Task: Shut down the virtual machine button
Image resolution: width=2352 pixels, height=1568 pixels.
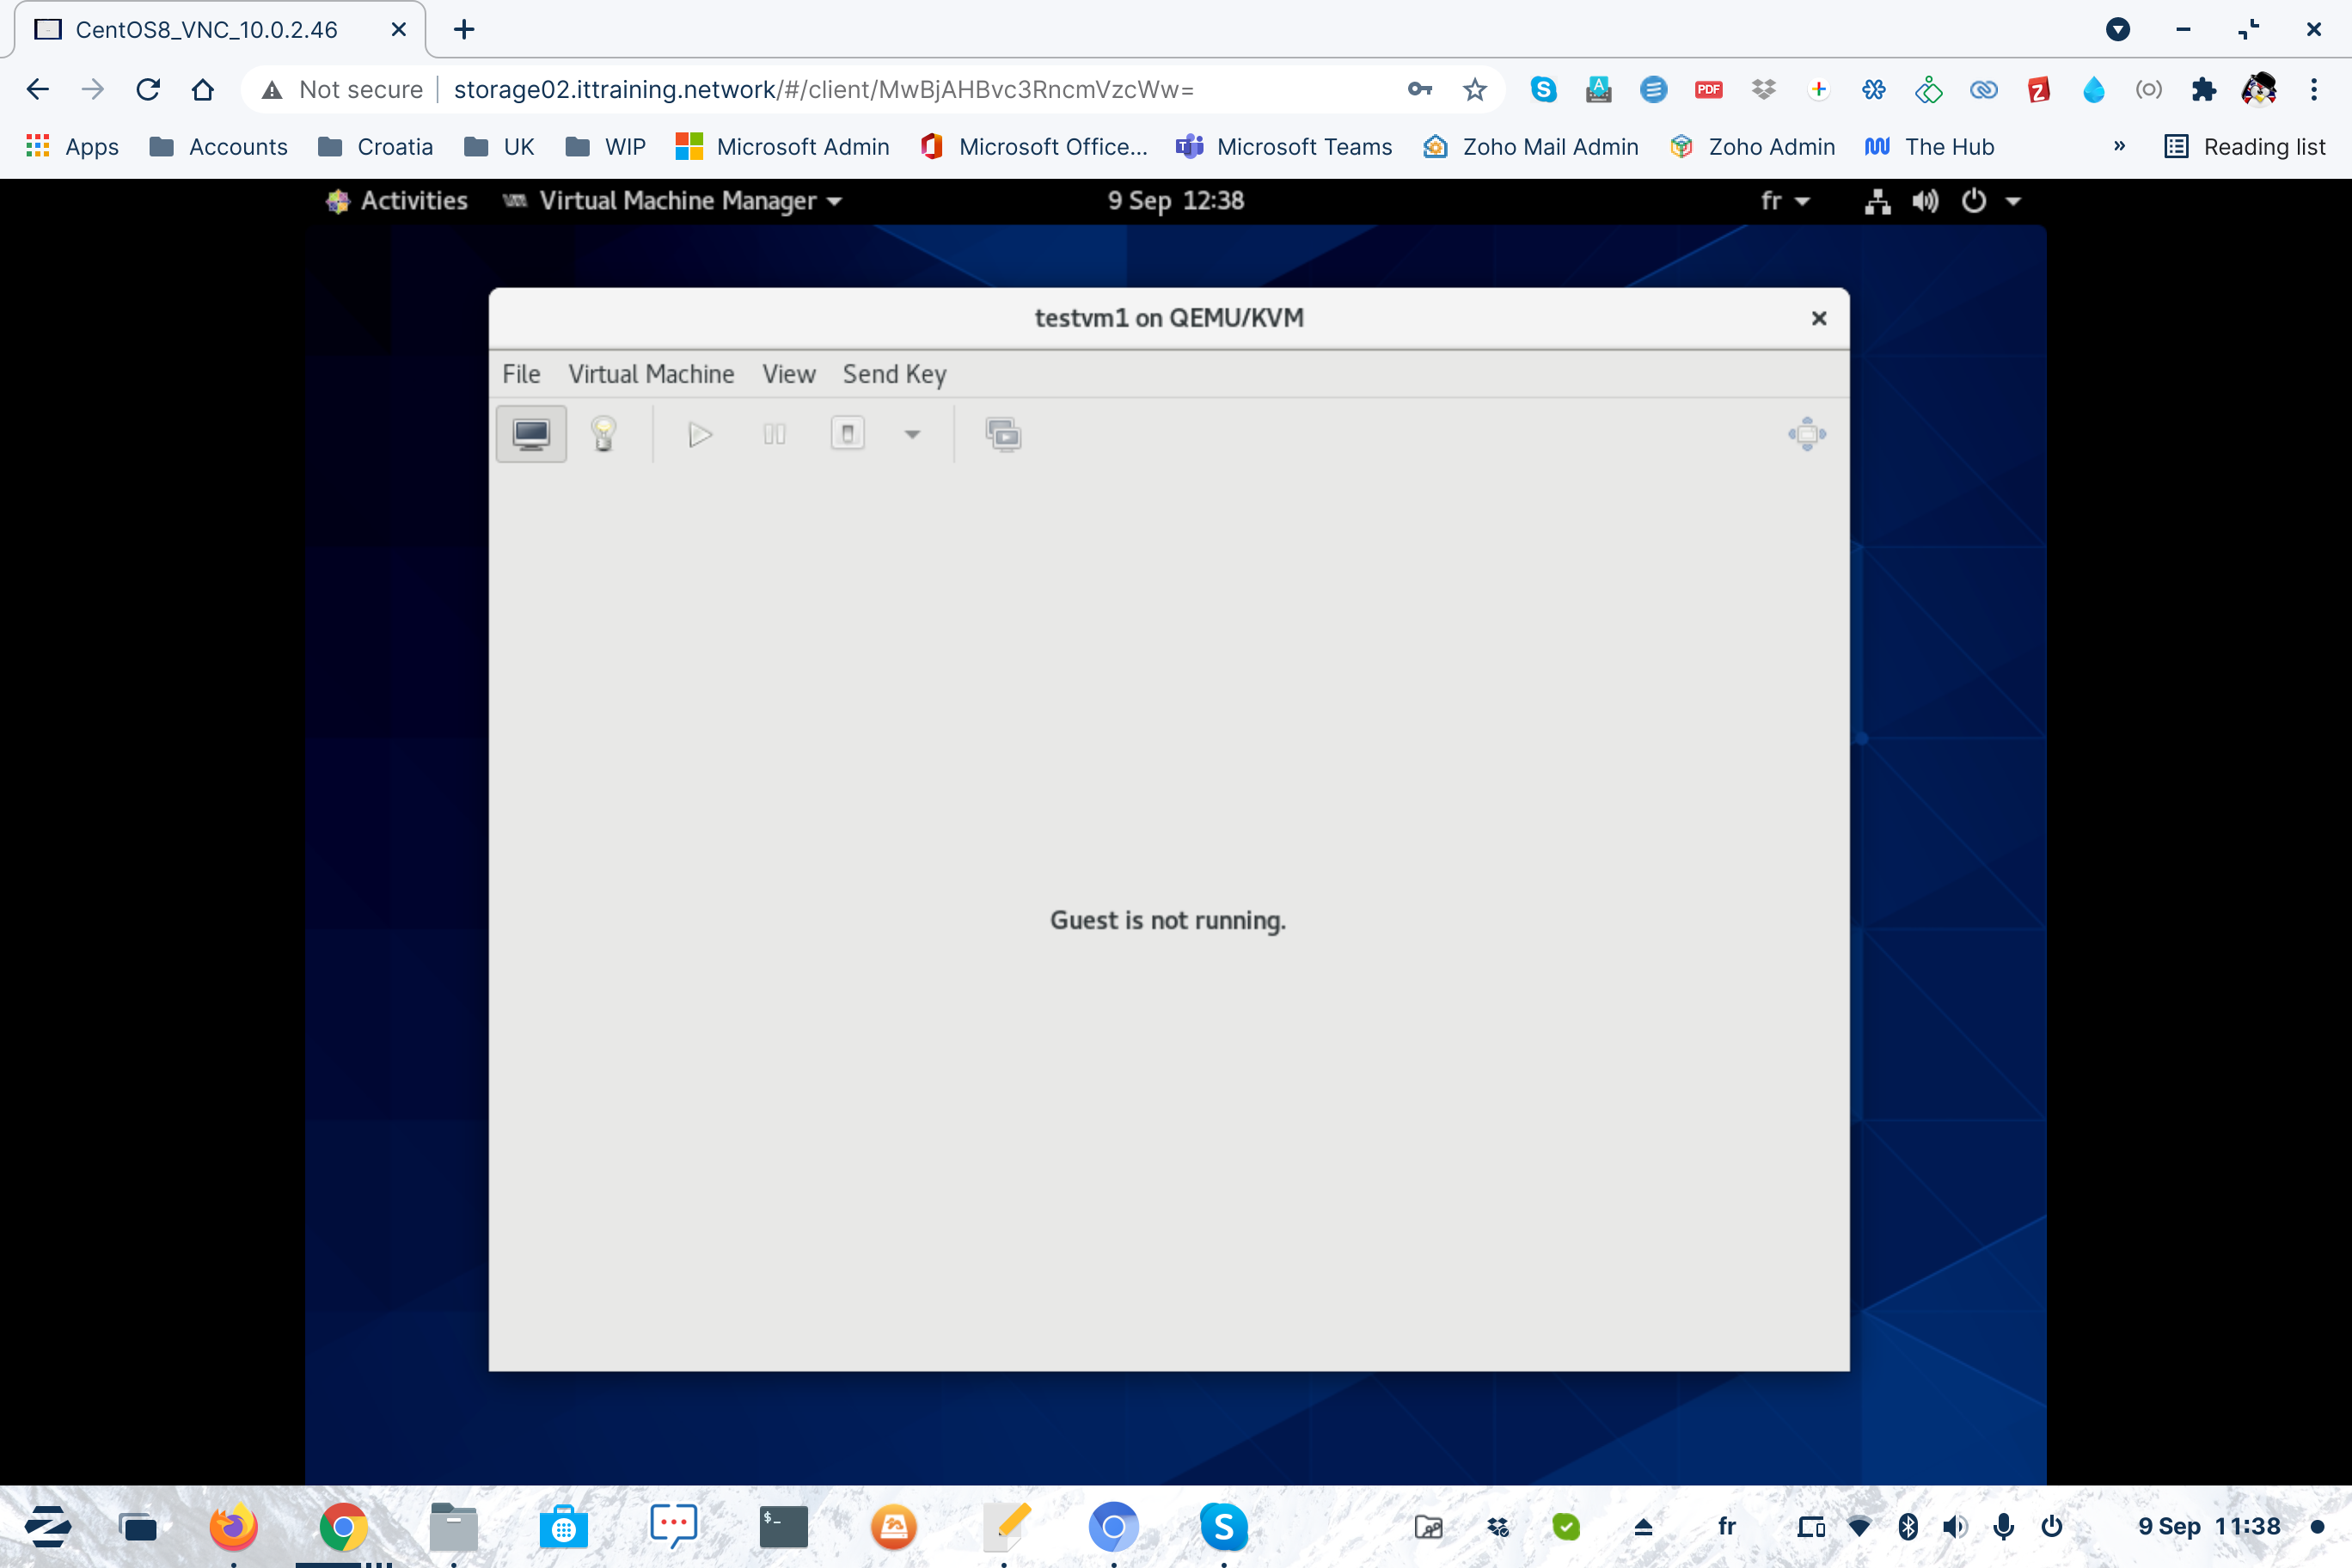Action: pyautogui.click(x=847, y=434)
